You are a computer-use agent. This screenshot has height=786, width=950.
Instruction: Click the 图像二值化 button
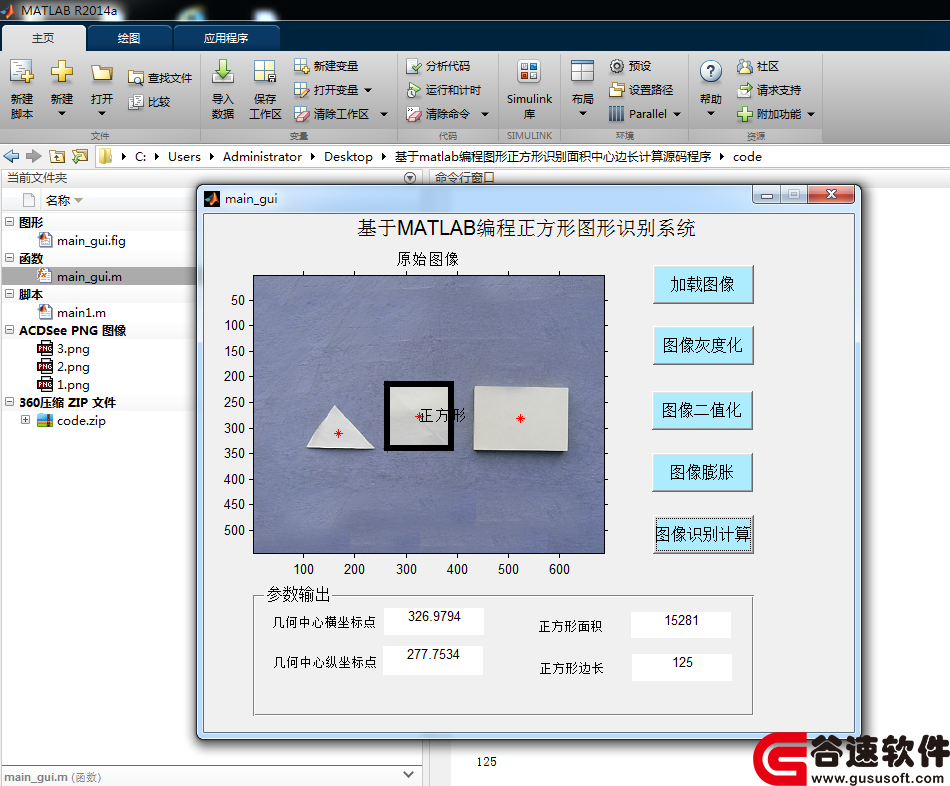pos(702,410)
